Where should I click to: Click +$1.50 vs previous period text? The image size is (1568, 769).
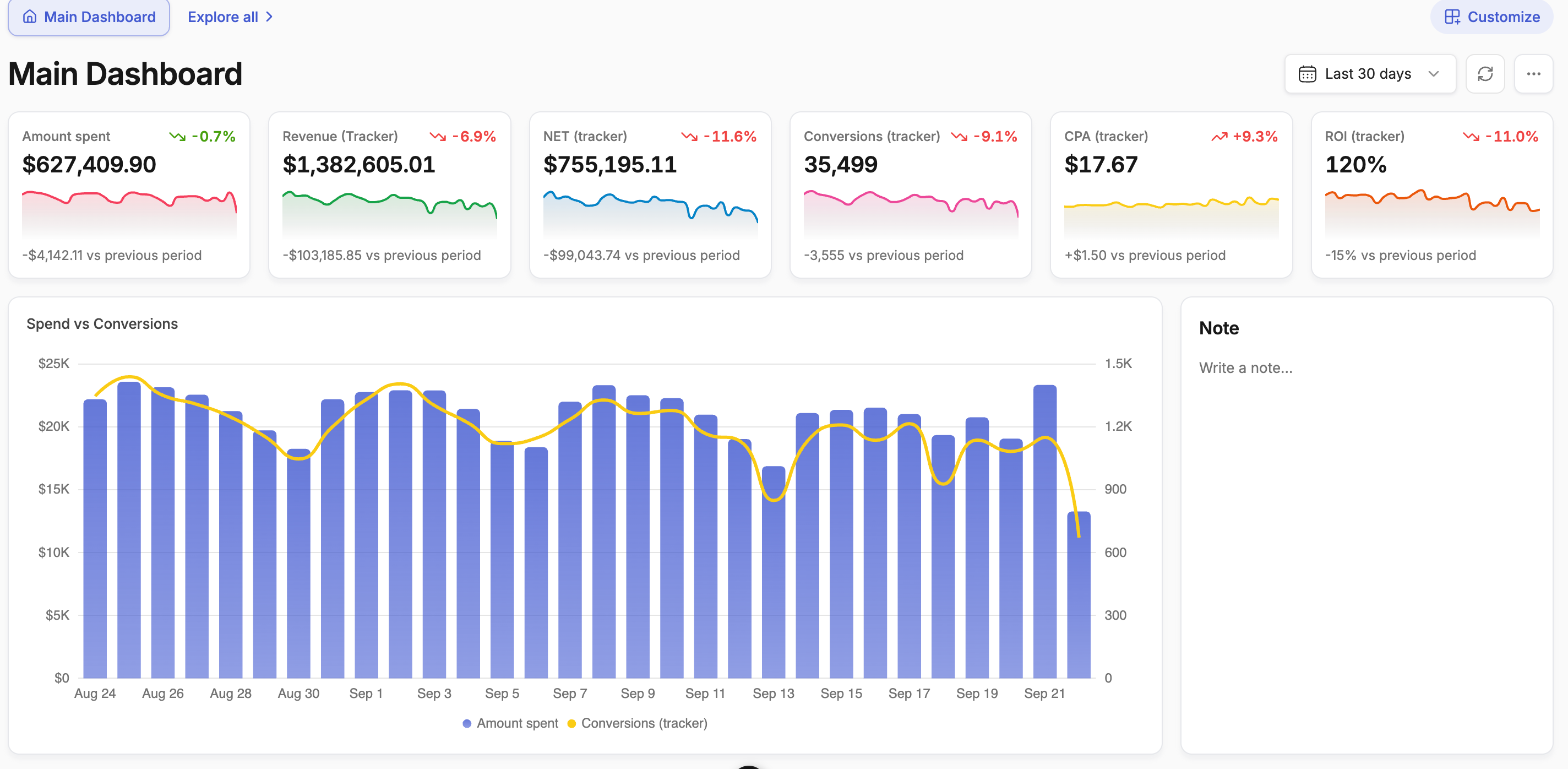tap(1145, 255)
